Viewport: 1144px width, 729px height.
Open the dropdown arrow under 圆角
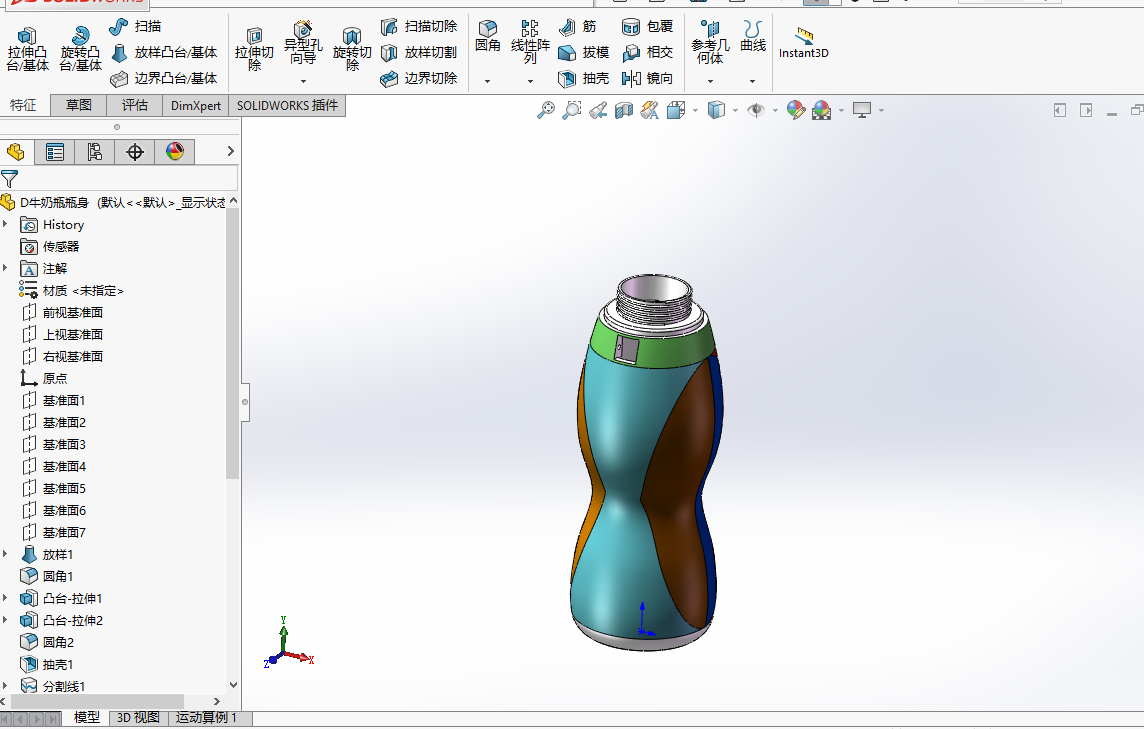pos(487,81)
